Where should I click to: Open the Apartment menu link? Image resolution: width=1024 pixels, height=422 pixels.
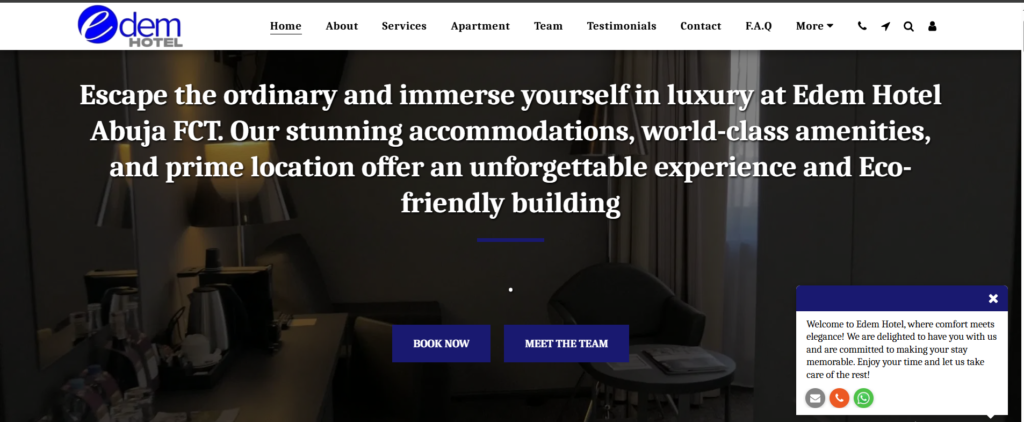[480, 26]
